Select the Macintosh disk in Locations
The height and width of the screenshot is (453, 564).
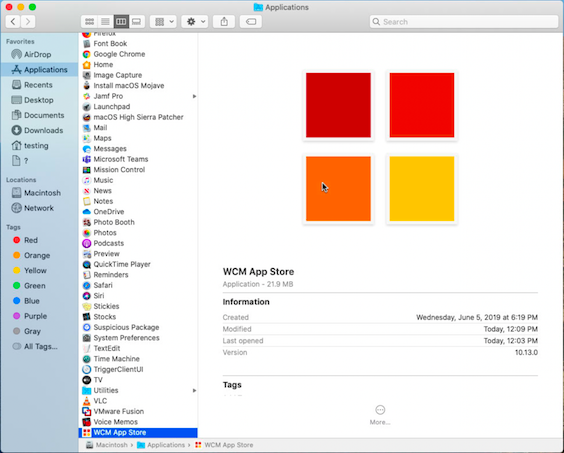coord(39,193)
